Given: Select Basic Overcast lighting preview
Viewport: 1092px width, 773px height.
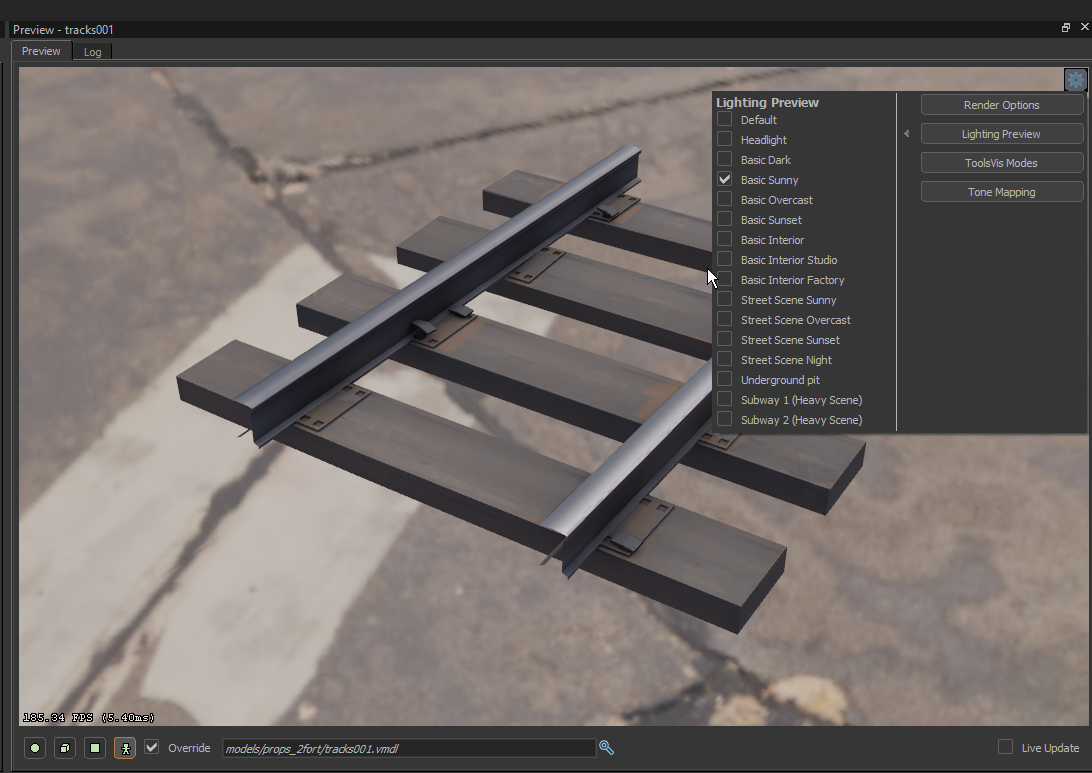Looking at the screenshot, I should pyautogui.click(x=723, y=199).
